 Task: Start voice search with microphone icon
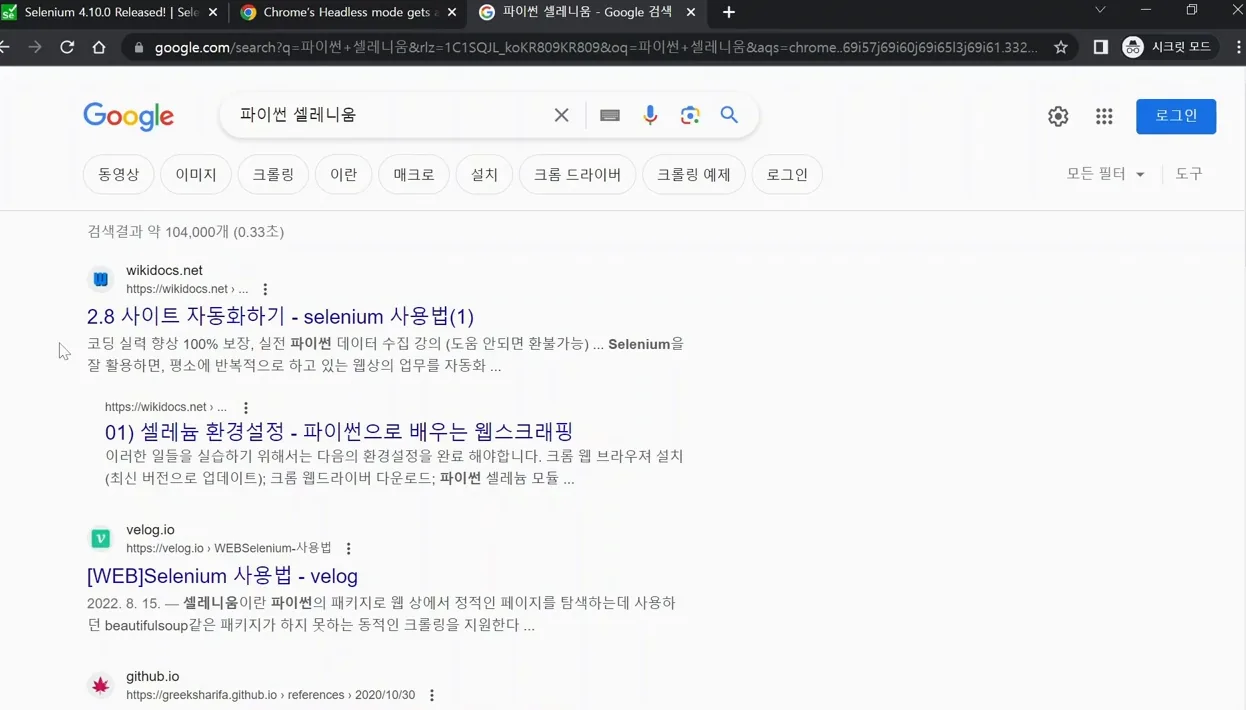pyautogui.click(x=650, y=115)
